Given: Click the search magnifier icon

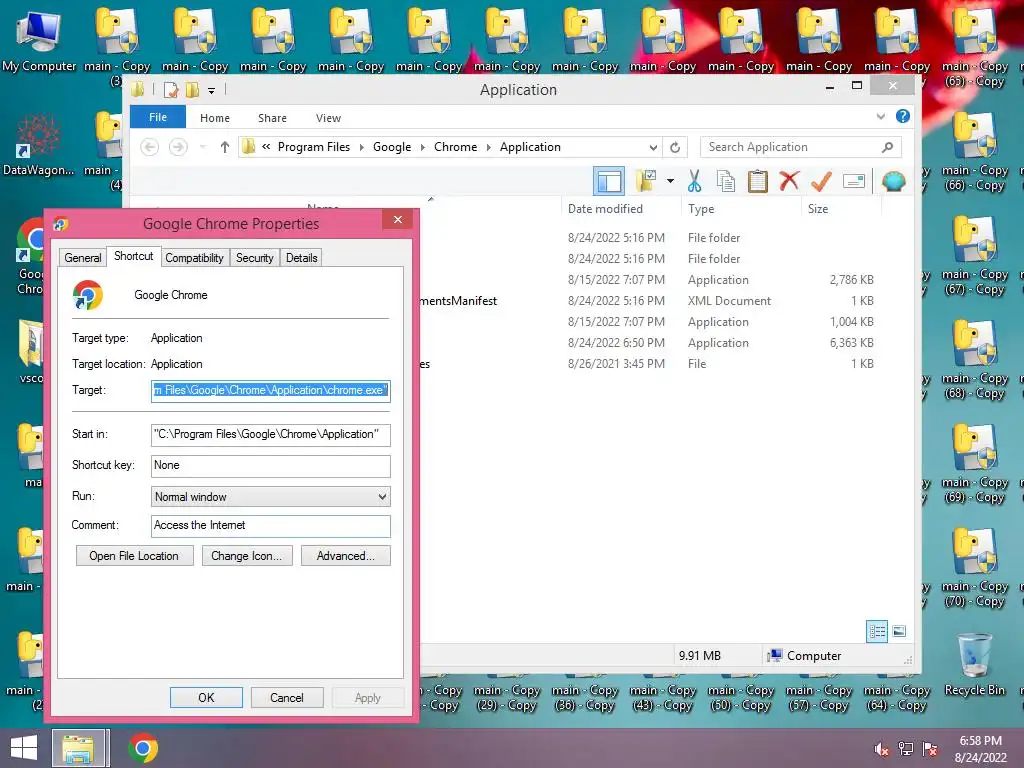Looking at the screenshot, I should click(888, 148).
